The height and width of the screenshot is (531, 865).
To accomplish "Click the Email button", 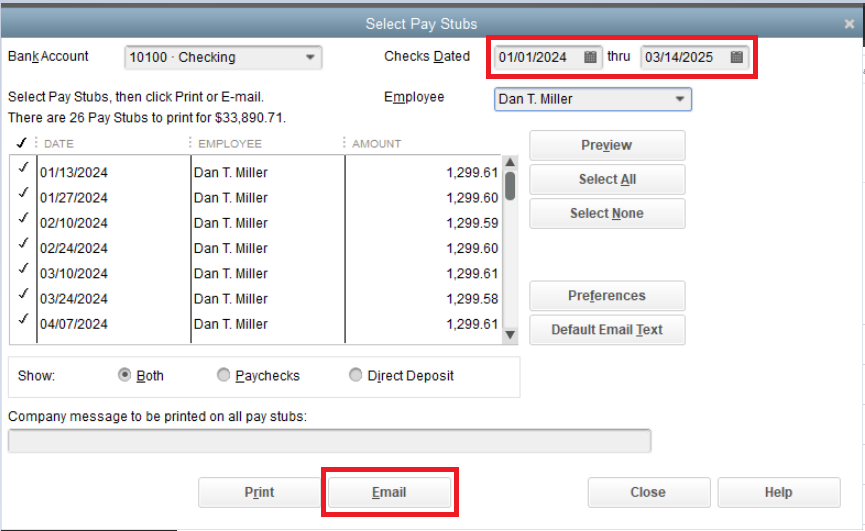I will 389,492.
